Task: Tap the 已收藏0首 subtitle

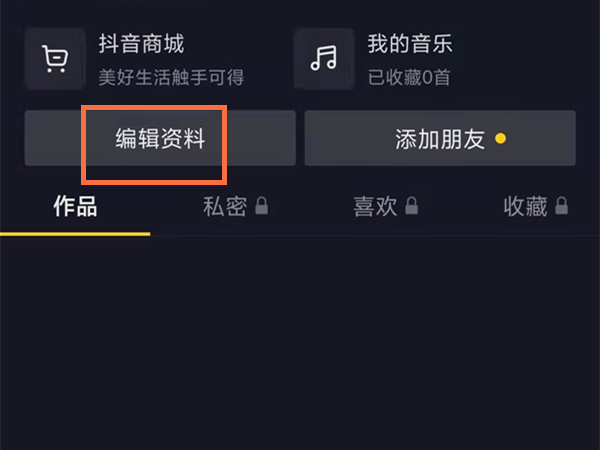Action: click(x=409, y=77)
